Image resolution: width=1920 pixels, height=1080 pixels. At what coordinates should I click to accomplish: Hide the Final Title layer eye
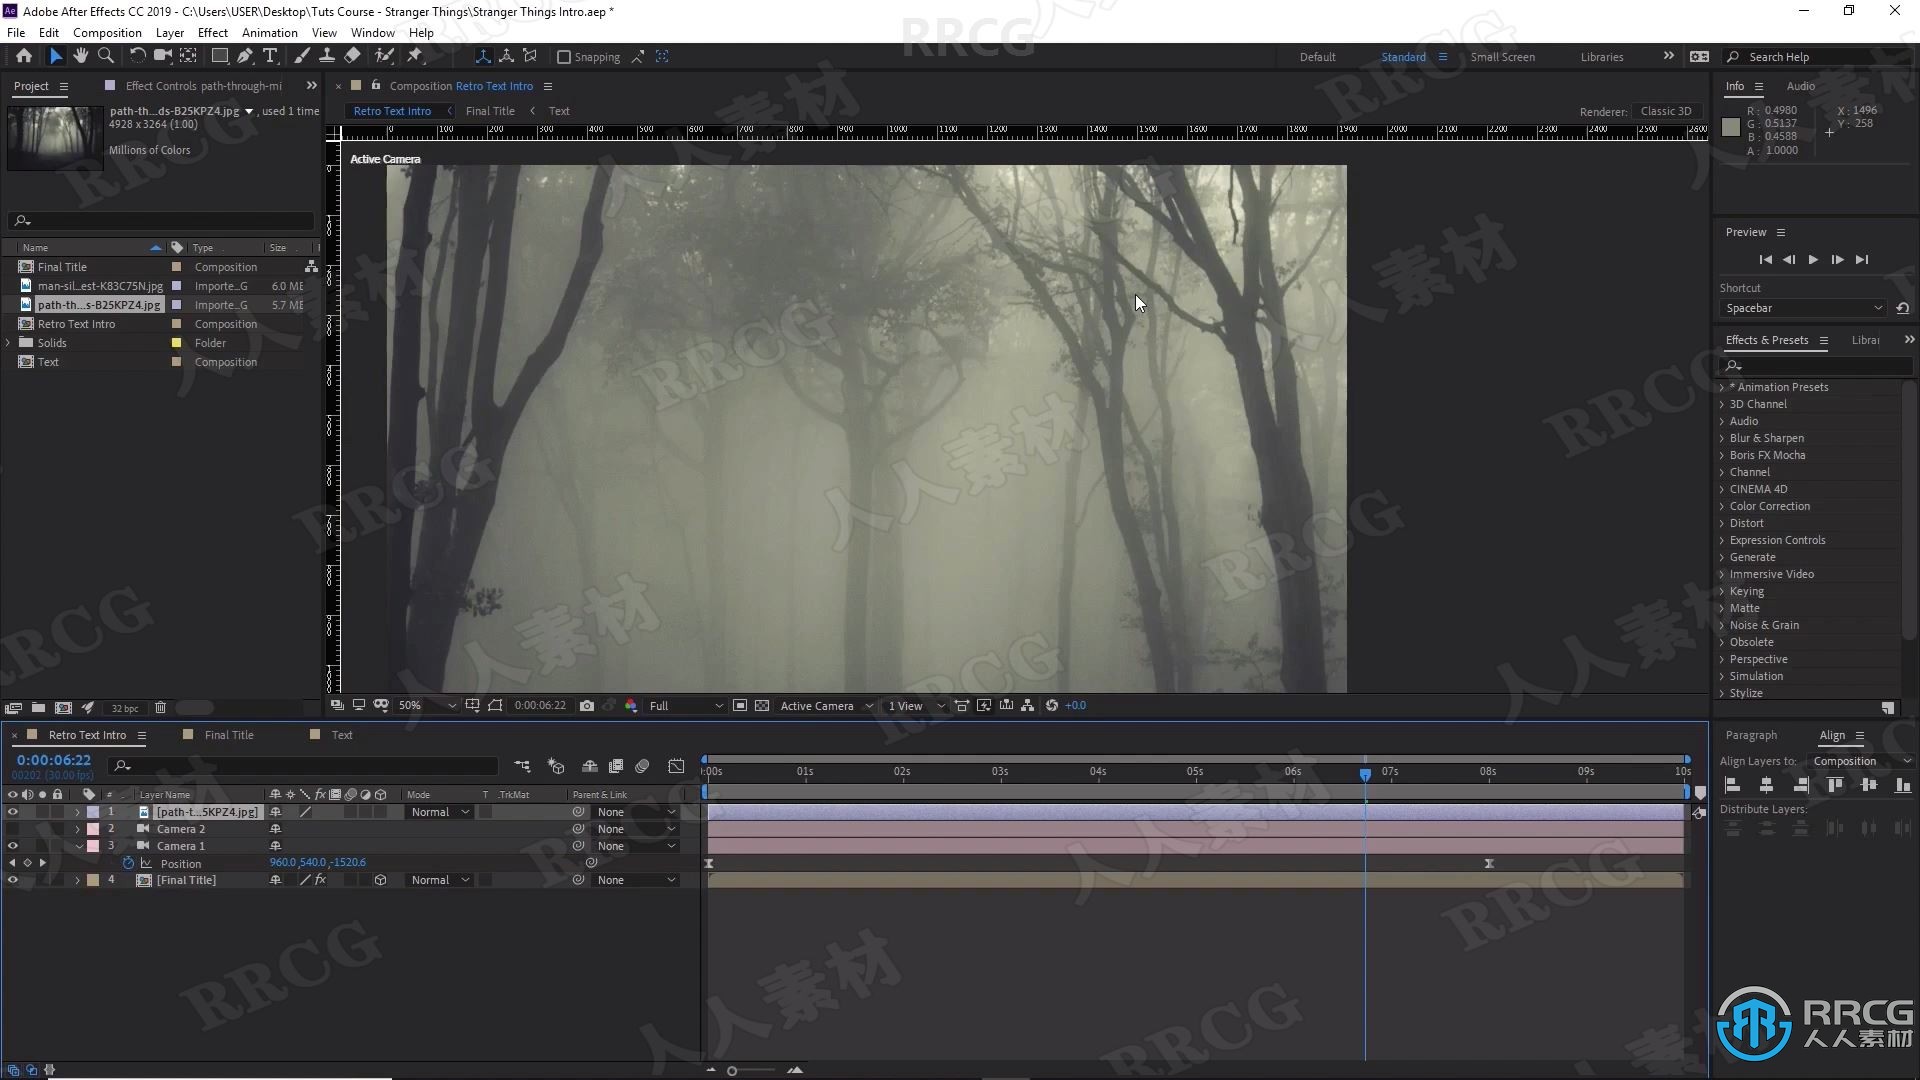(x=12, y=880)
